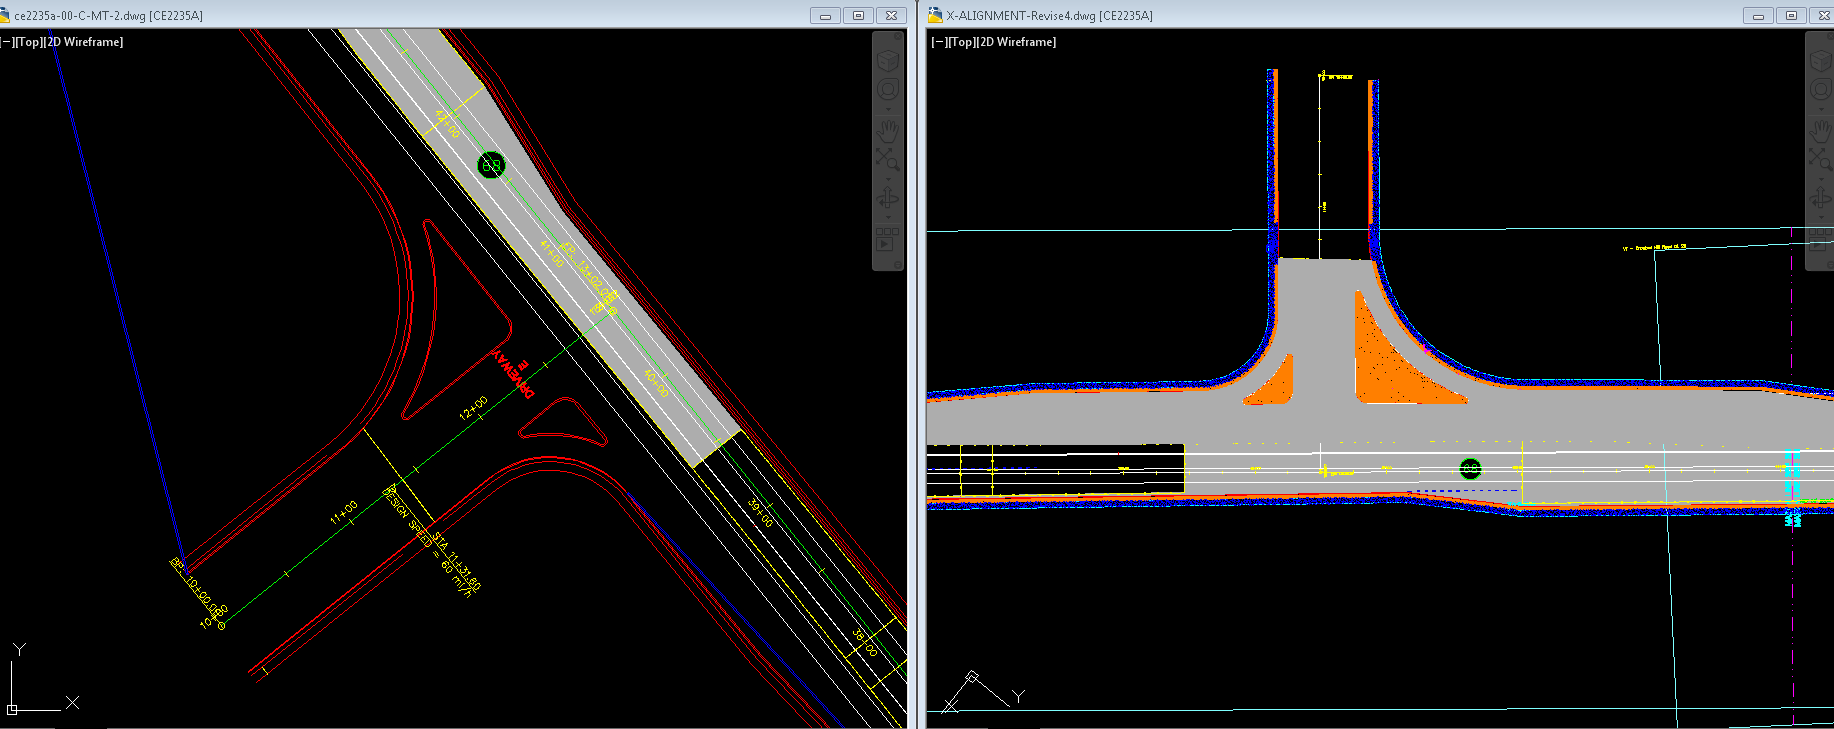The image size is (1834, 729).
Task: Select Pan hand tool in X-ALIGNMENT-Revise4 window
Action: [x=1820, y=131]
